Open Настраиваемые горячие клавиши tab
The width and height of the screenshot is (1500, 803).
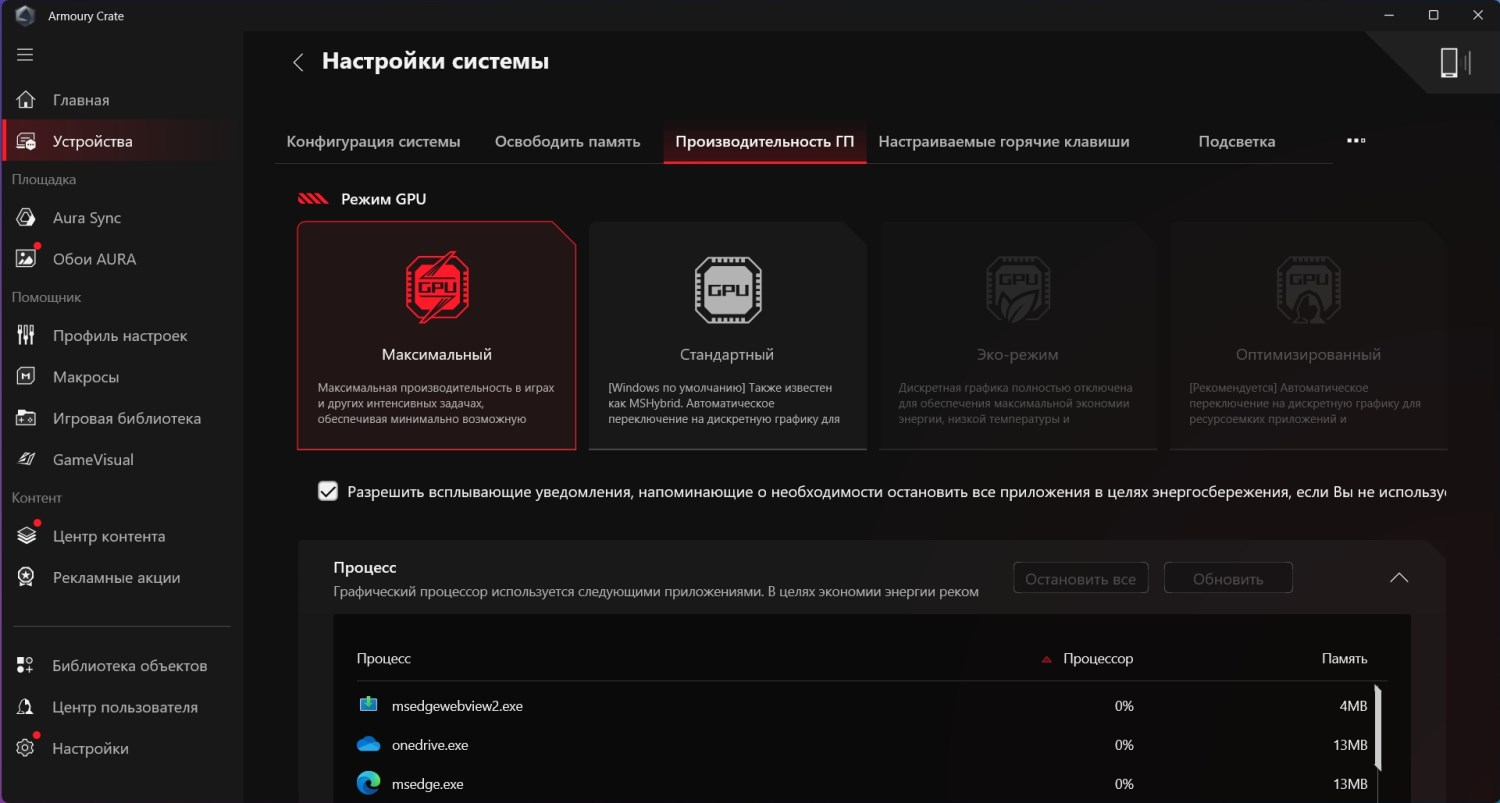(x=1004, y=142)
